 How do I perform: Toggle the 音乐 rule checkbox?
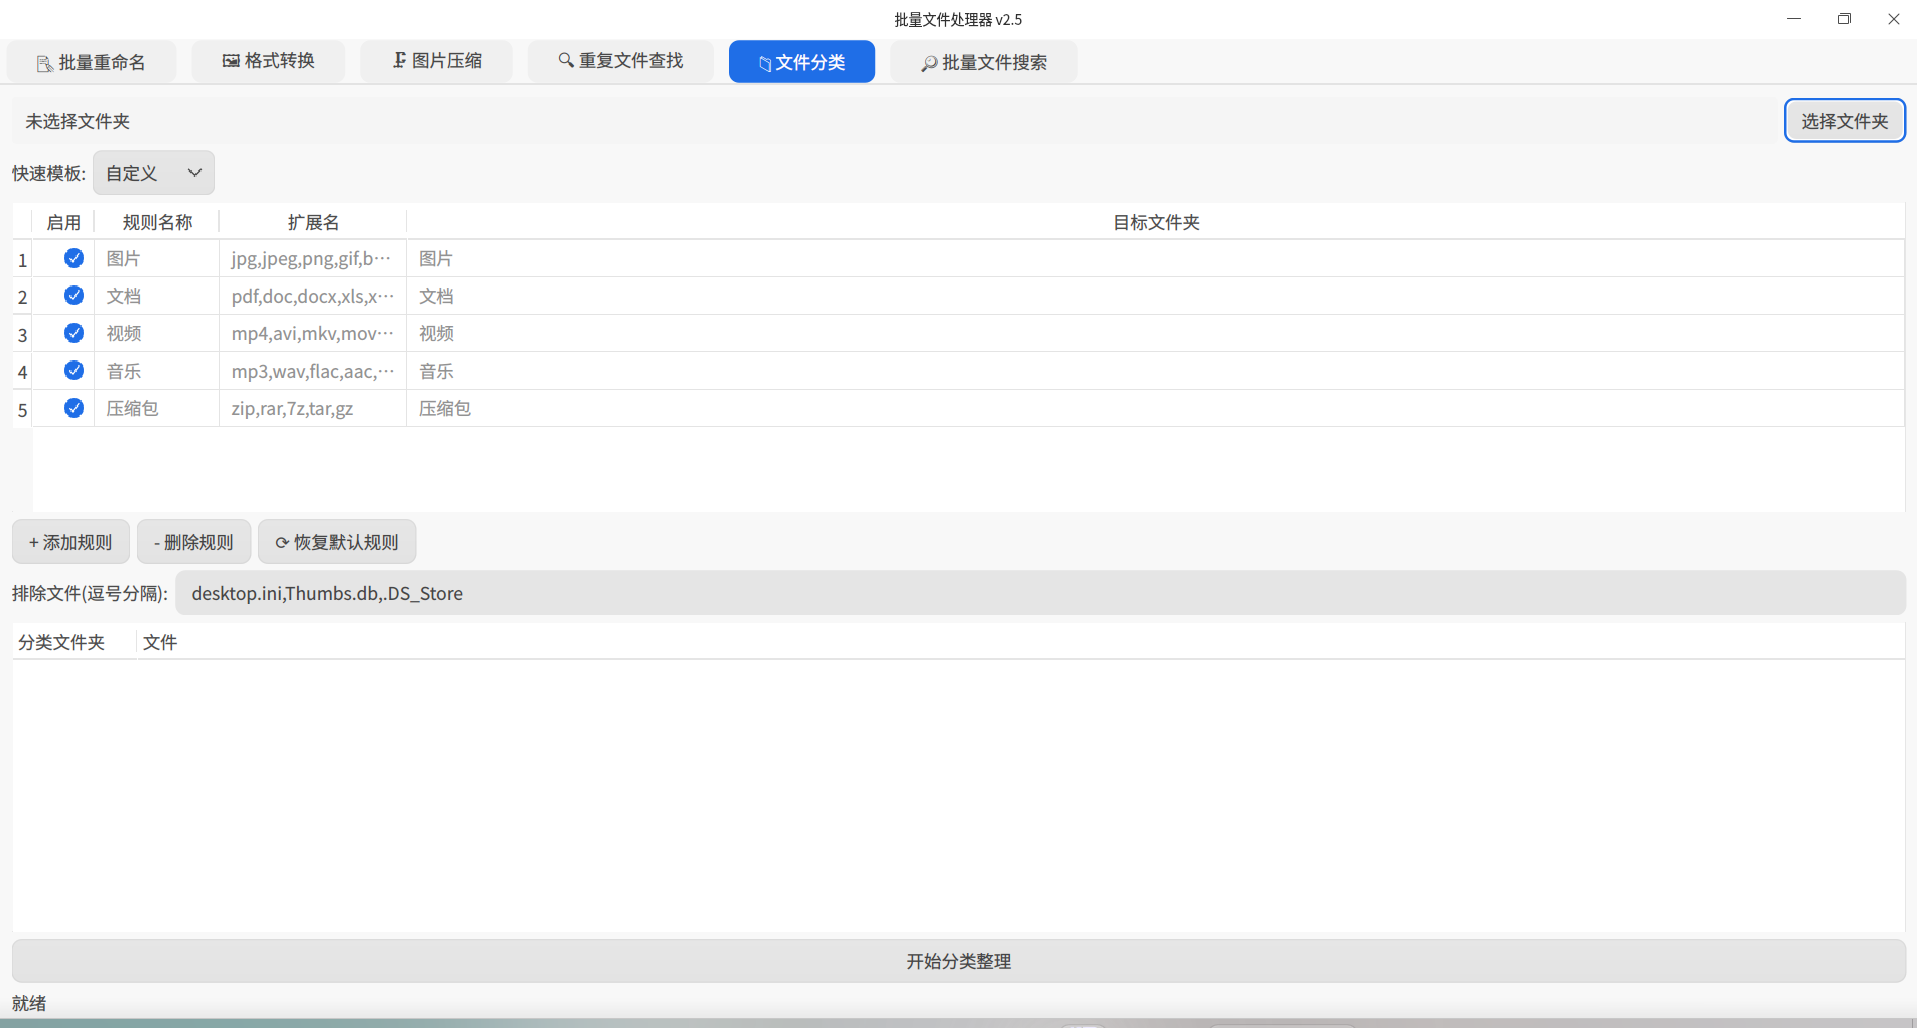(74, 370)
